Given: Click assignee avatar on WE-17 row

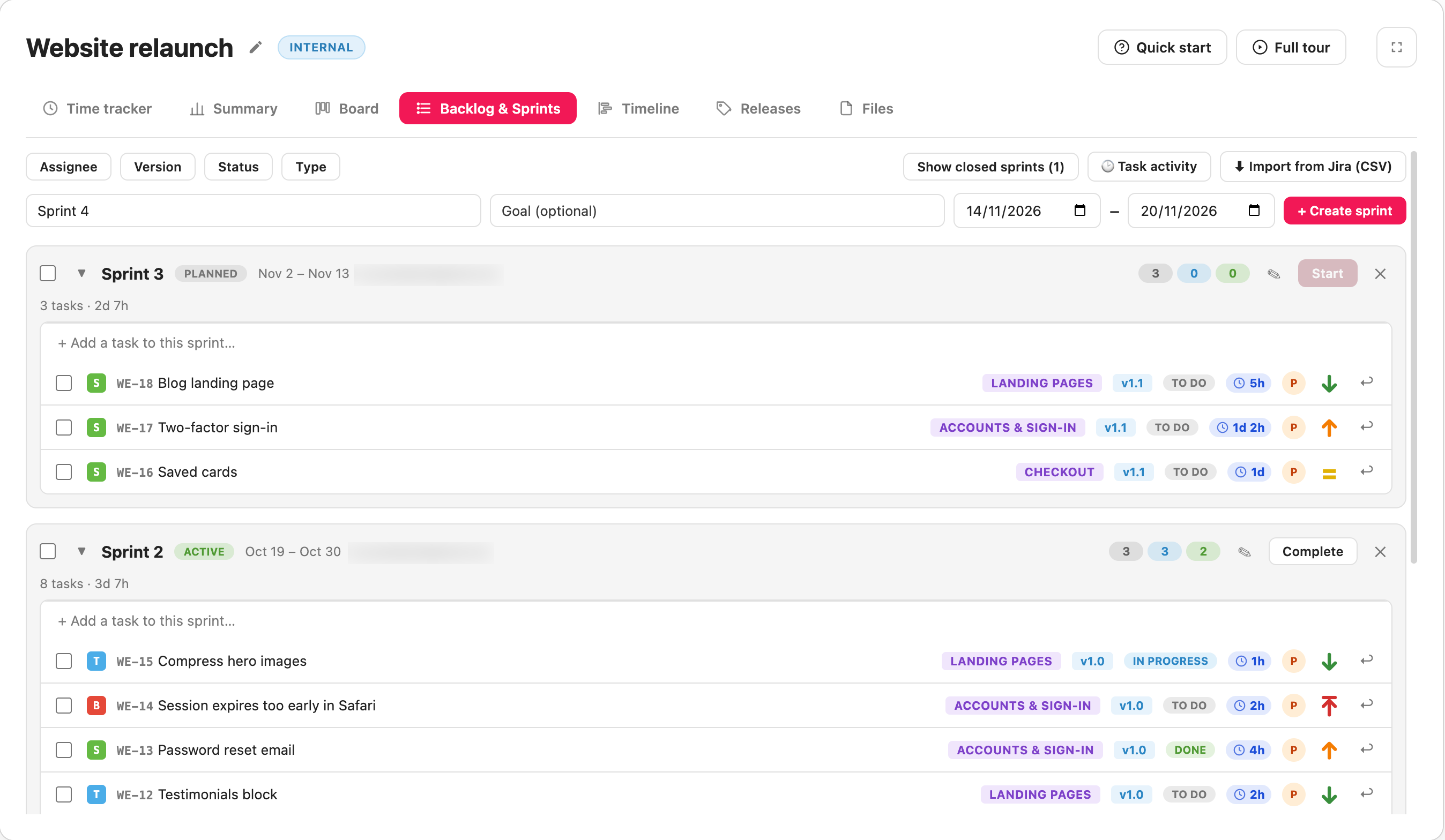Looking at the screenshot, I should click(1294, 427).
